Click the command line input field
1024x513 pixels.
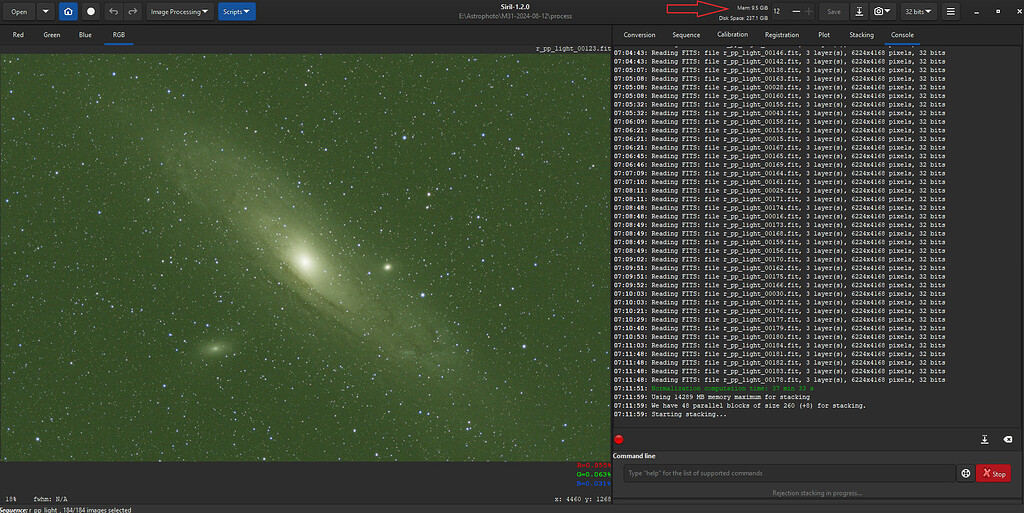[x=788, y=473]
